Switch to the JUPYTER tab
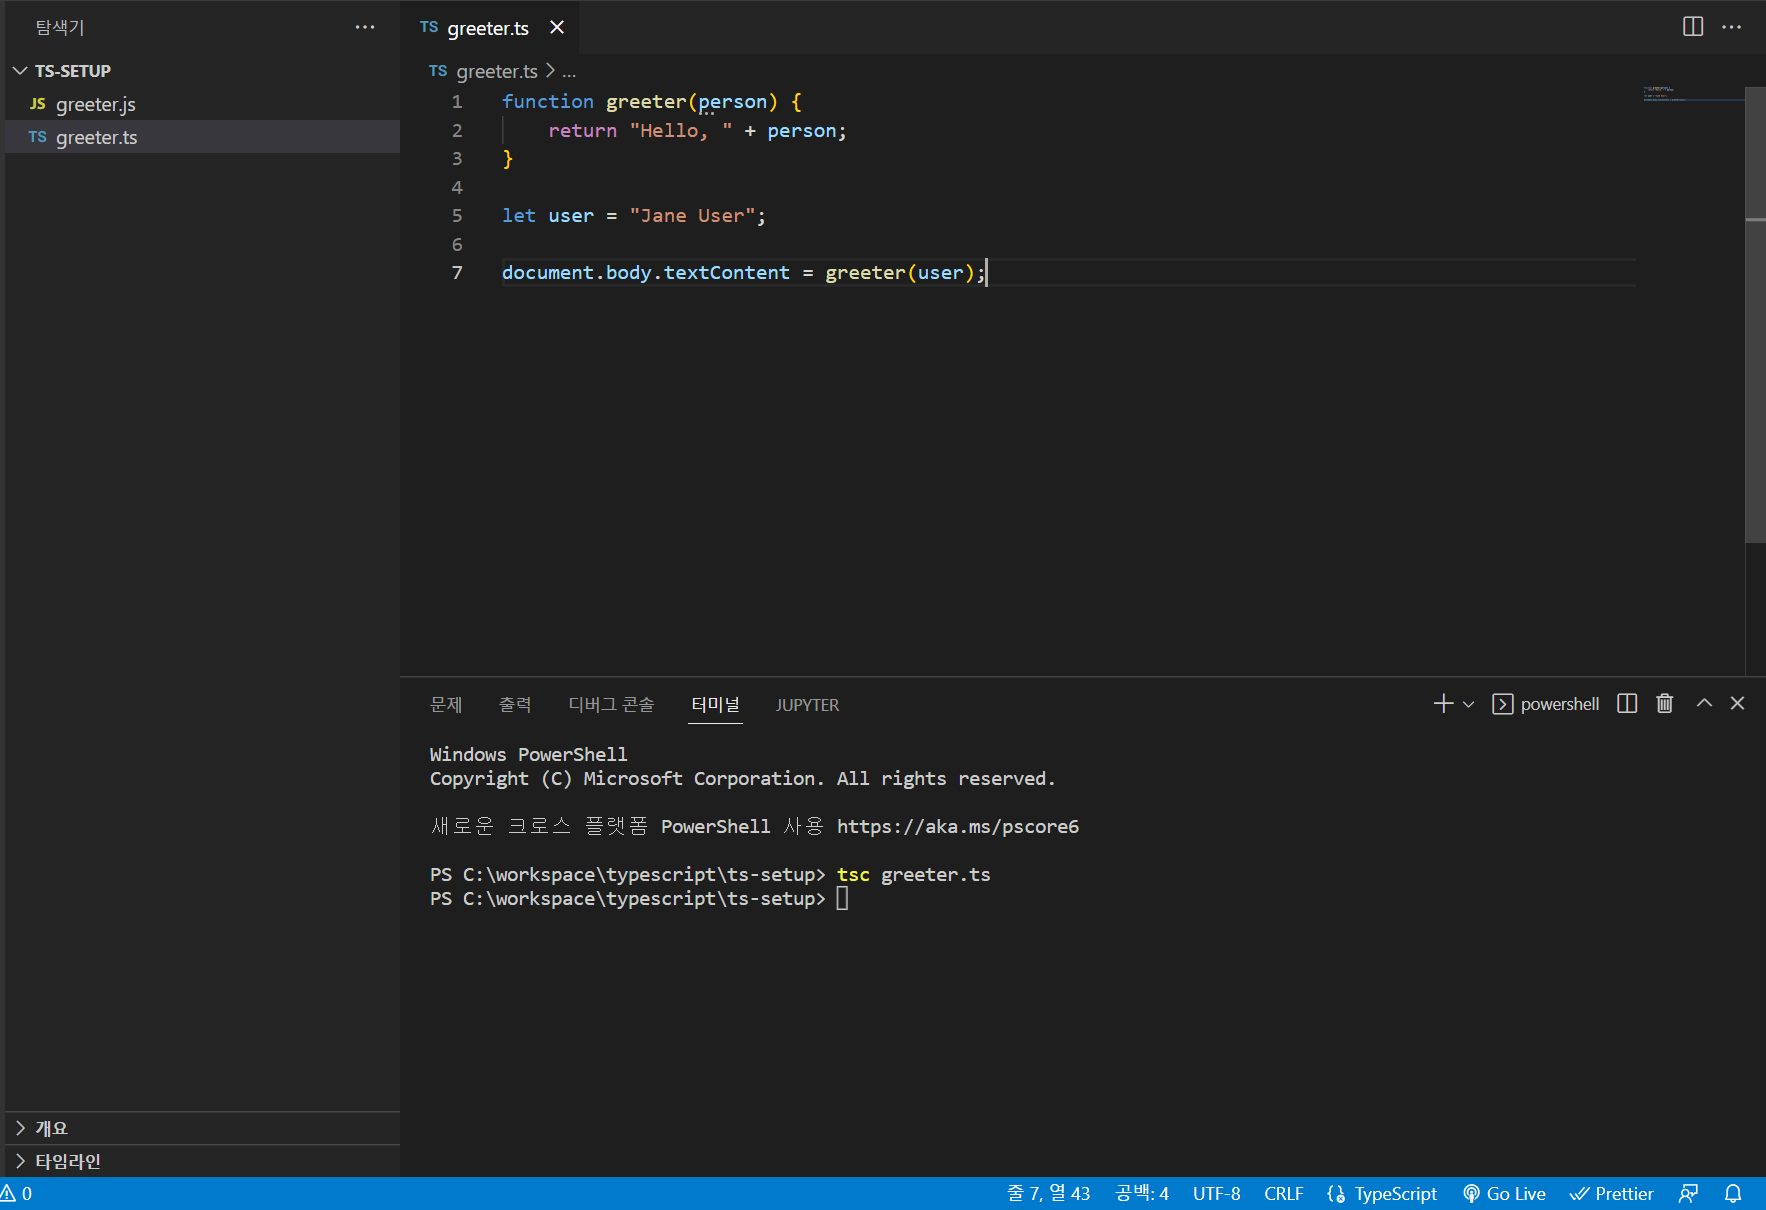Image resolution: width=1766 pixels, height=1210 pixels. (808, 705)
